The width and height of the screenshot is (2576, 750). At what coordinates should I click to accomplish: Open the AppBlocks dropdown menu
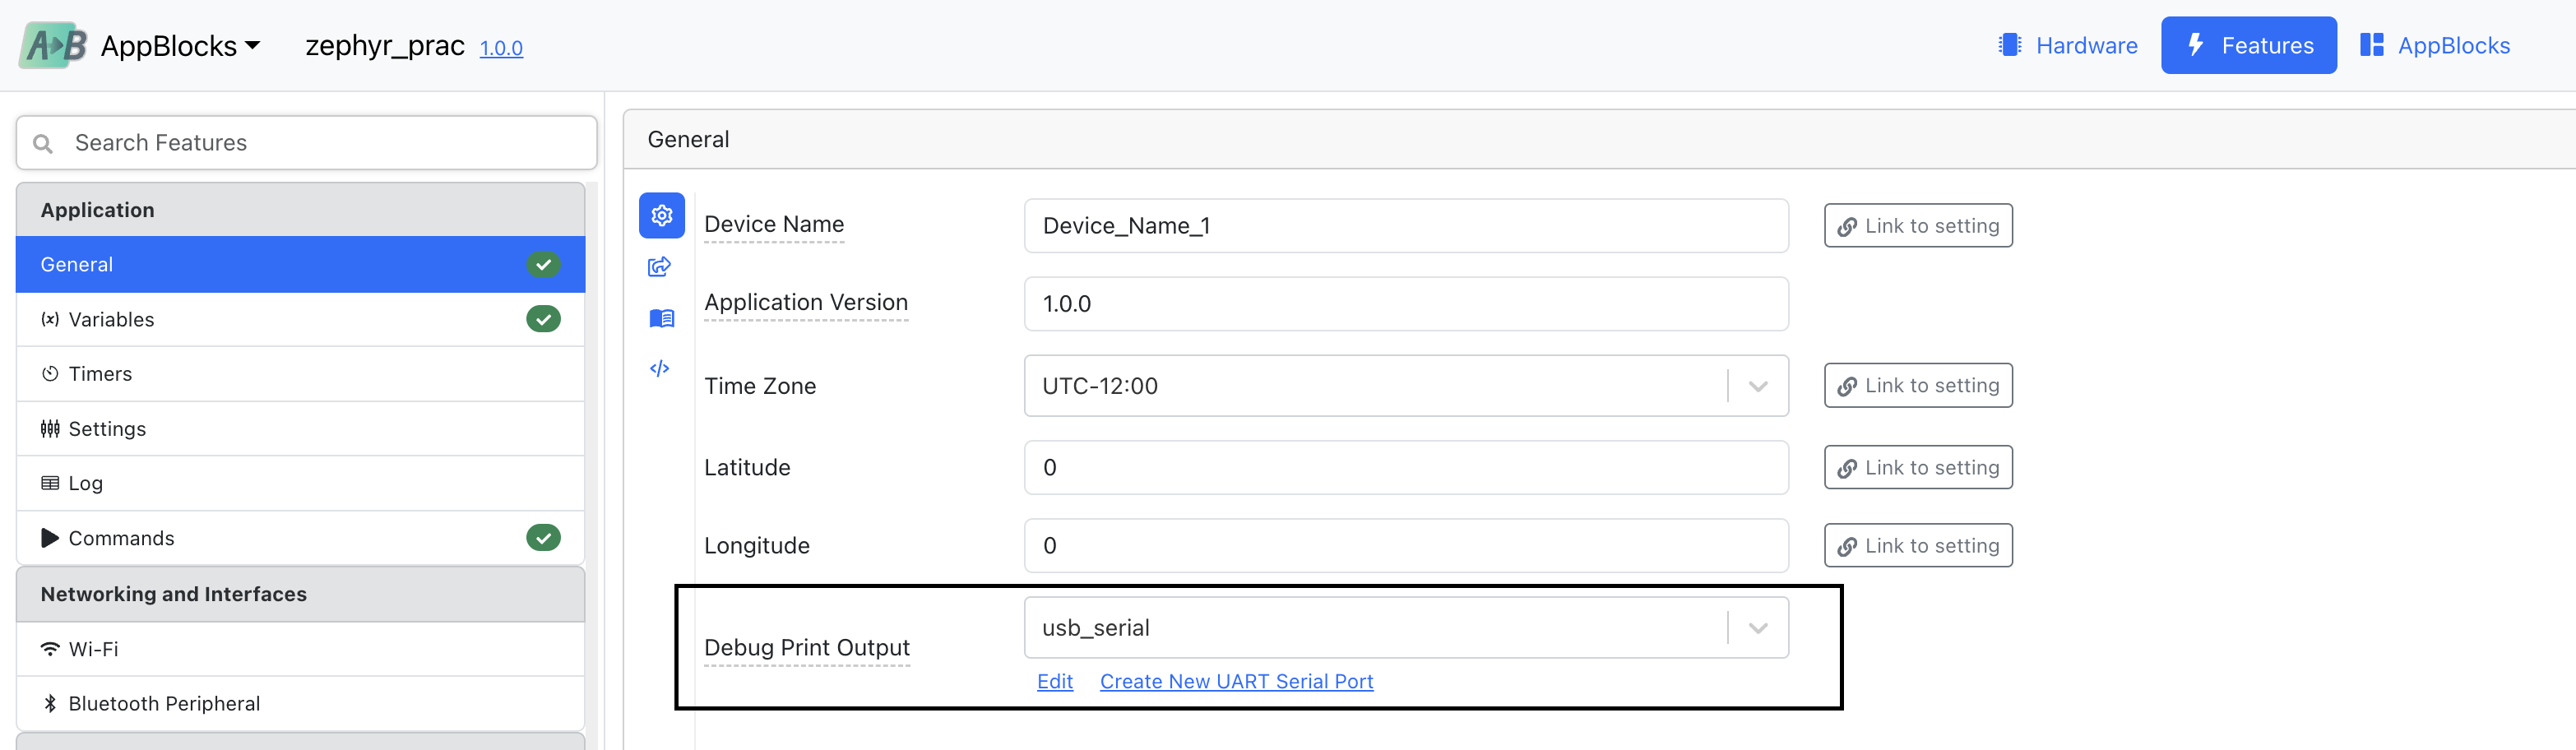click(180, 46)
